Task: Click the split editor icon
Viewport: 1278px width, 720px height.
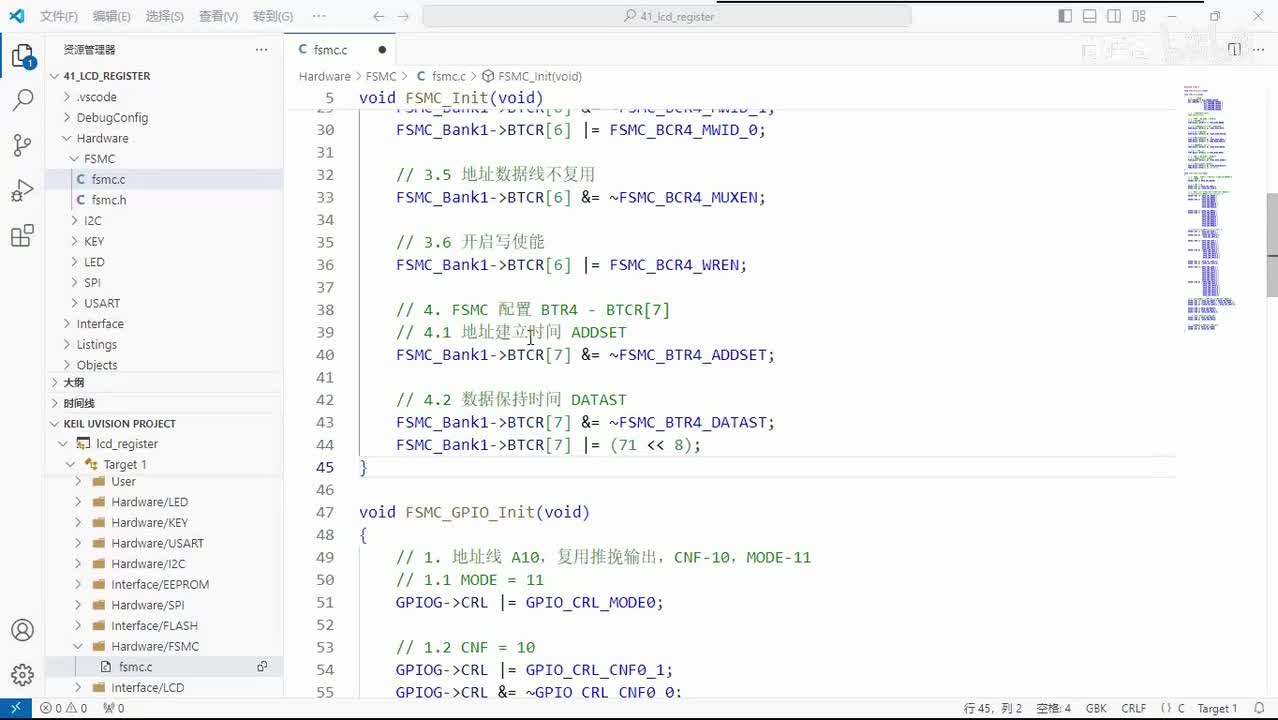Action: (x=1234, y=49)
